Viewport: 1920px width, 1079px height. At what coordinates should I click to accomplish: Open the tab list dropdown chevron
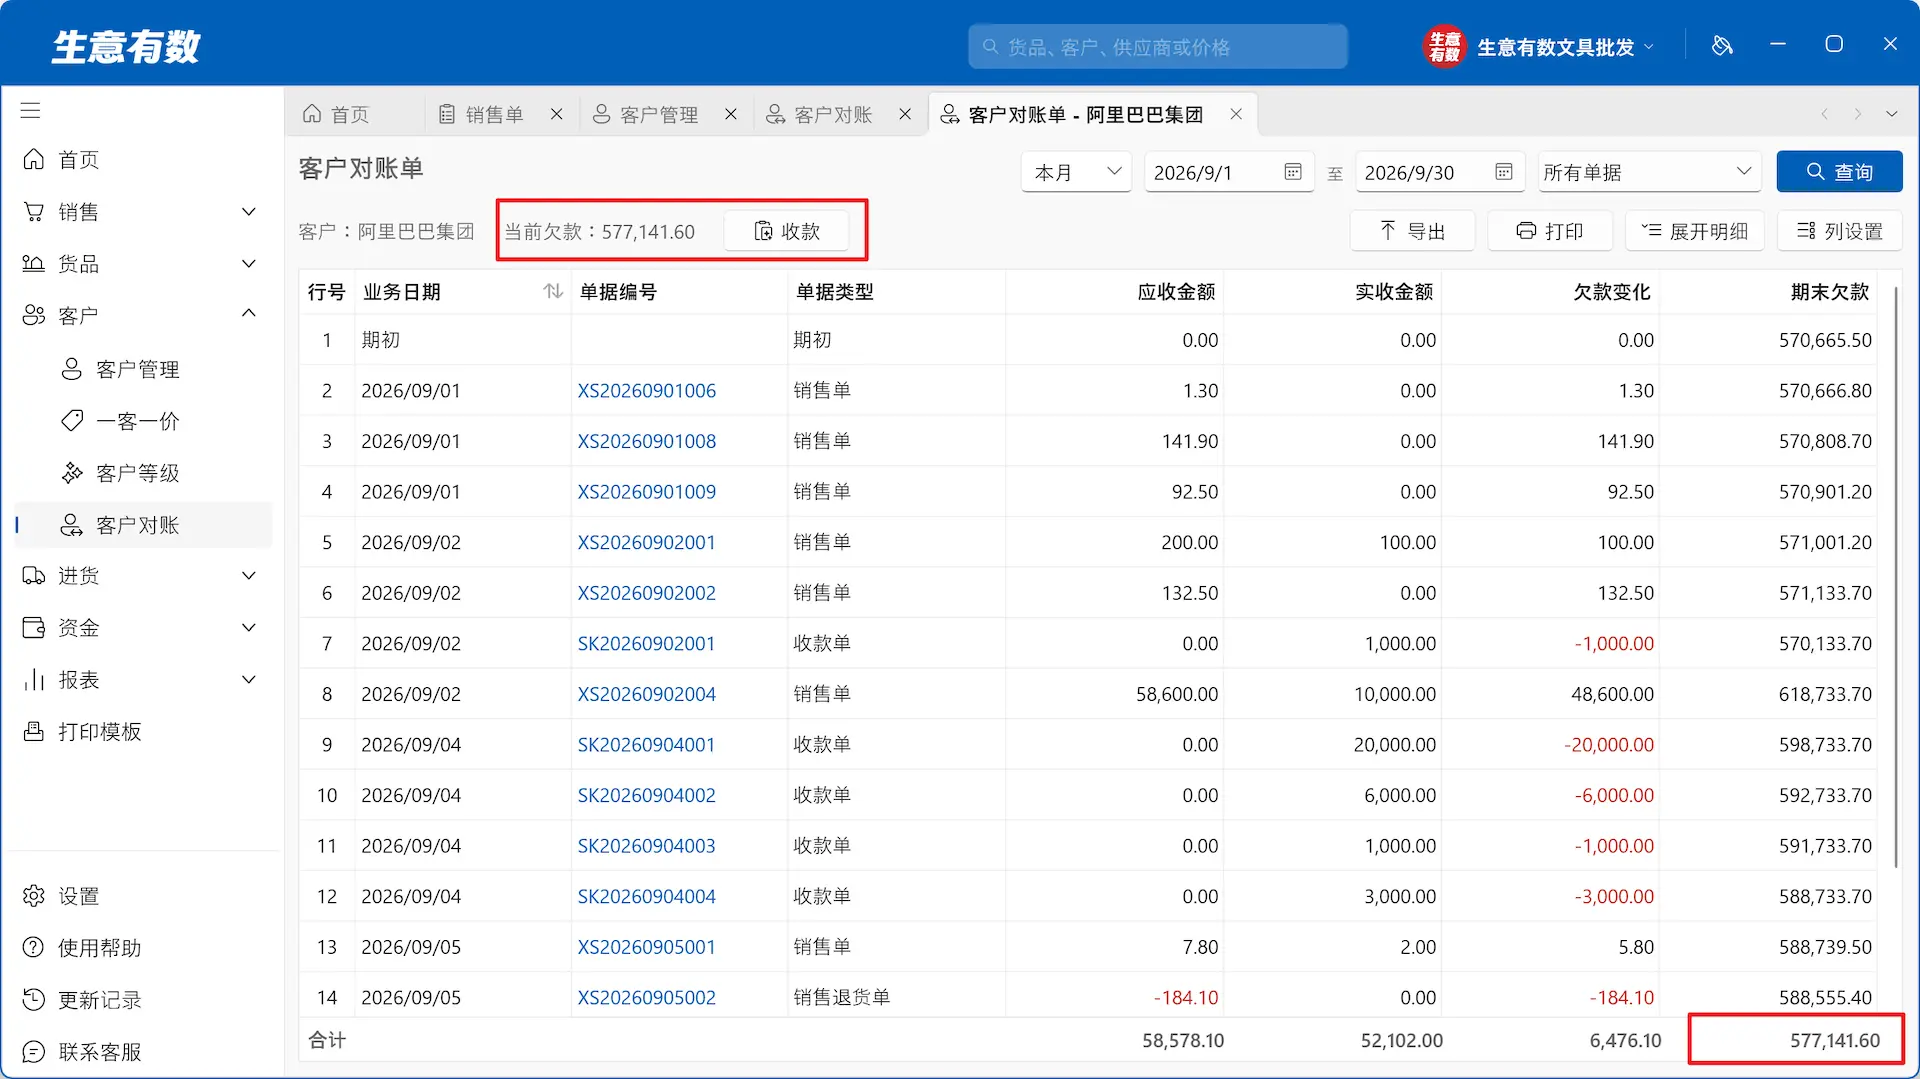[1891, 114]
